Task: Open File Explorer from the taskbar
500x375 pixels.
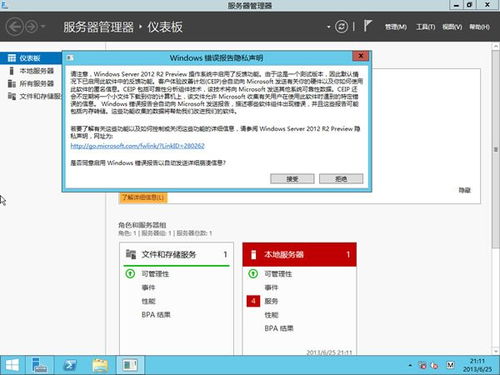Action: click(x=100, y=366)
